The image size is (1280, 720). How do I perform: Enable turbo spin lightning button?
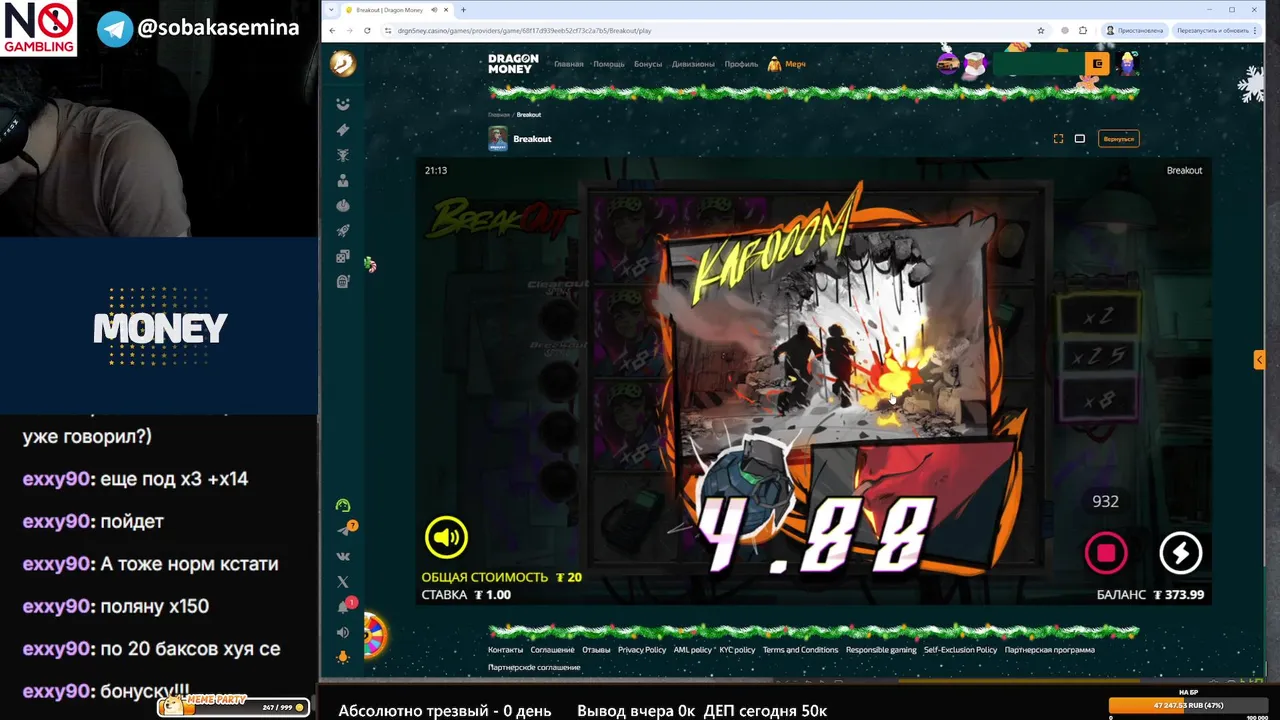1180,553
